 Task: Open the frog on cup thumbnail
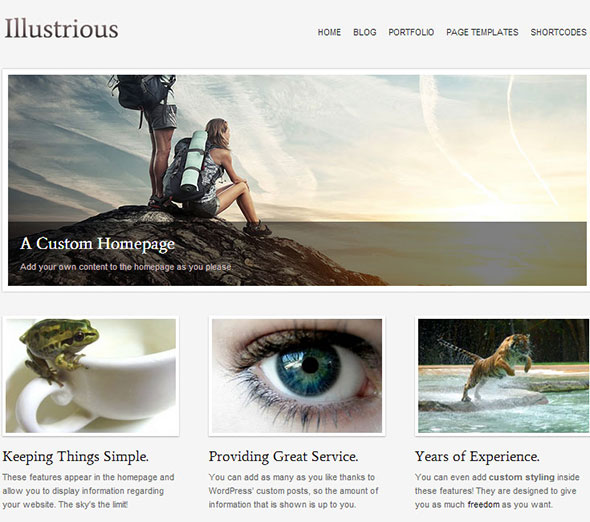coord(91,376)
